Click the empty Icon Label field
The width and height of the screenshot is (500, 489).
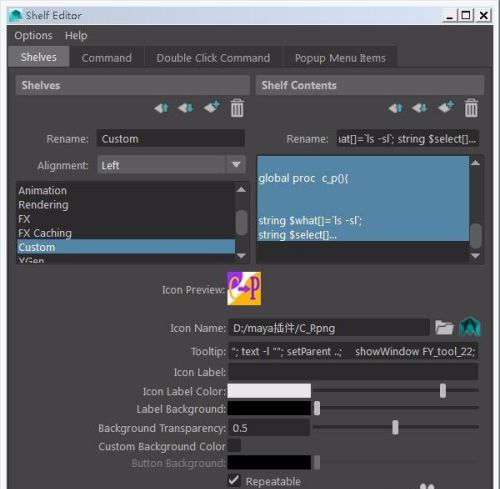coord(353,372)
